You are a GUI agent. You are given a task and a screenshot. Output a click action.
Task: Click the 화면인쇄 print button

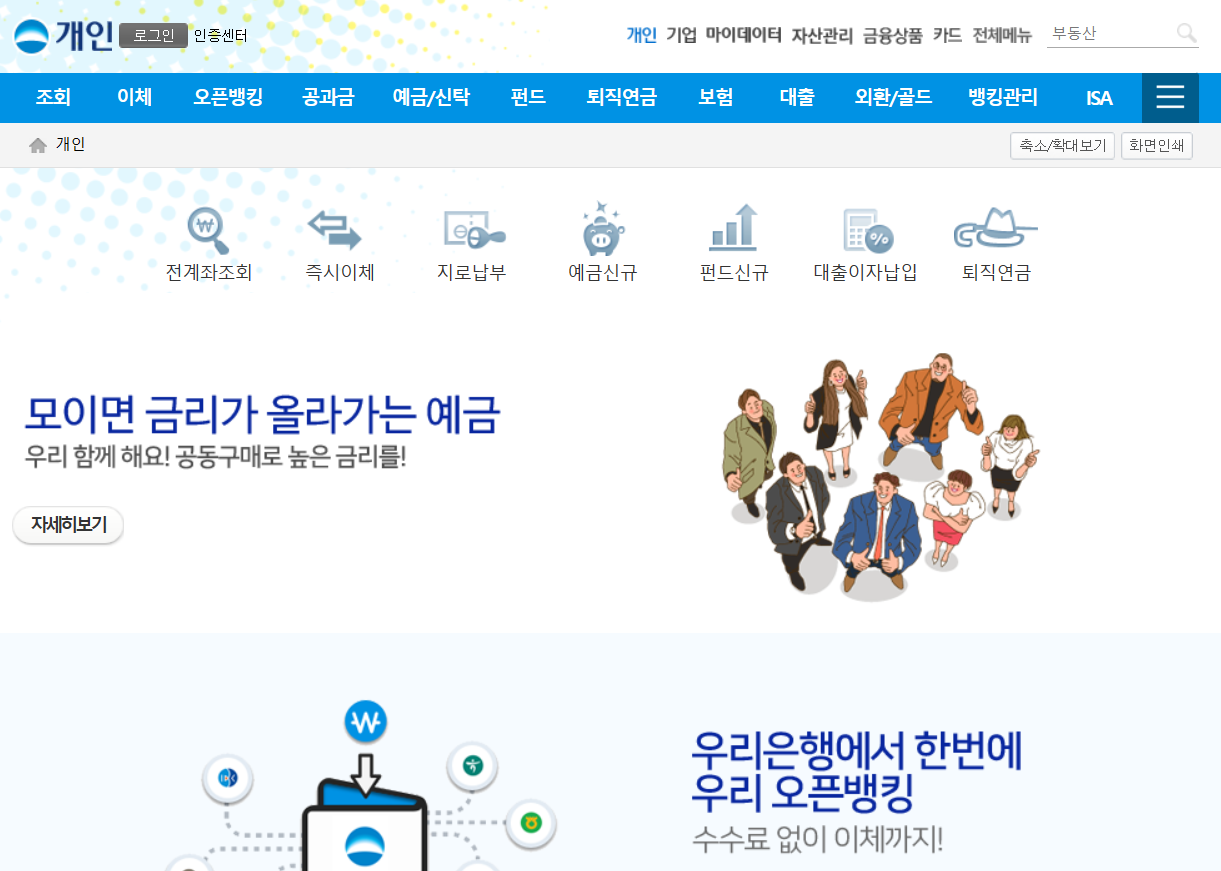(1156, 145)
